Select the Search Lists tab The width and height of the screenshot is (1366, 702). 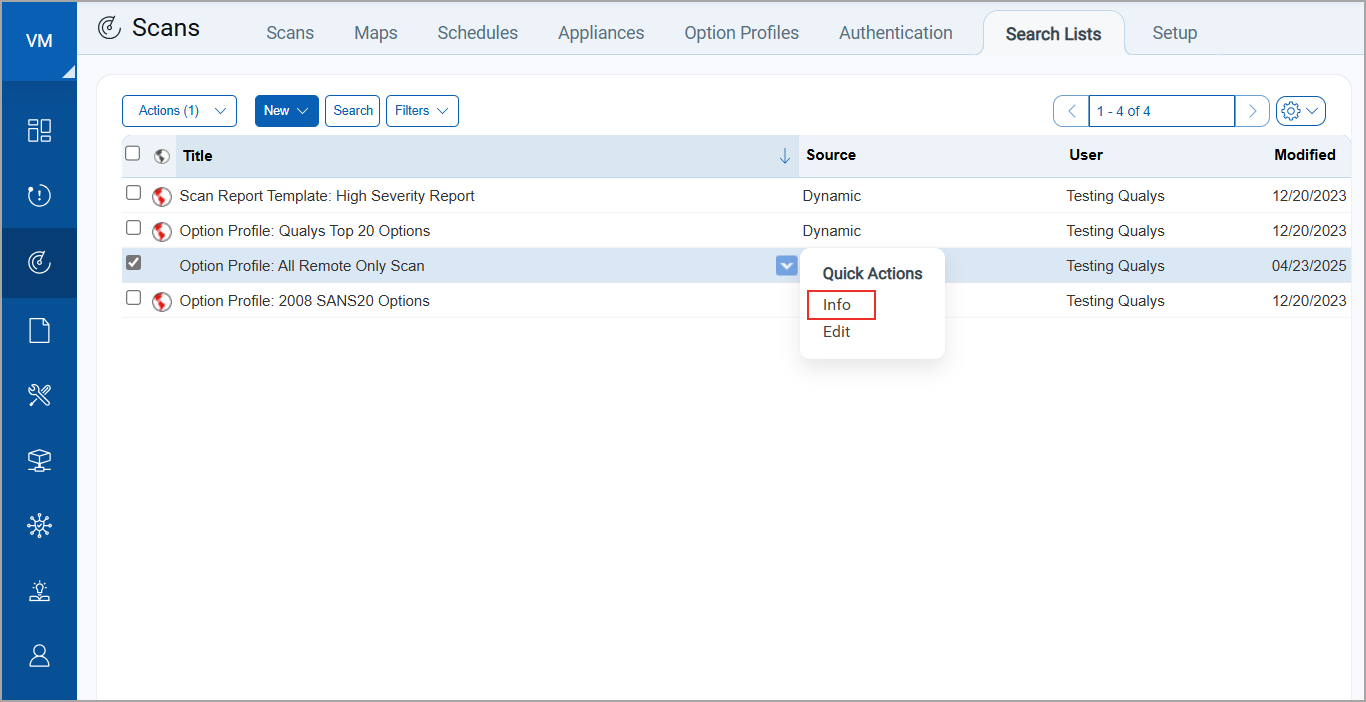click(x=1054, y=34)
